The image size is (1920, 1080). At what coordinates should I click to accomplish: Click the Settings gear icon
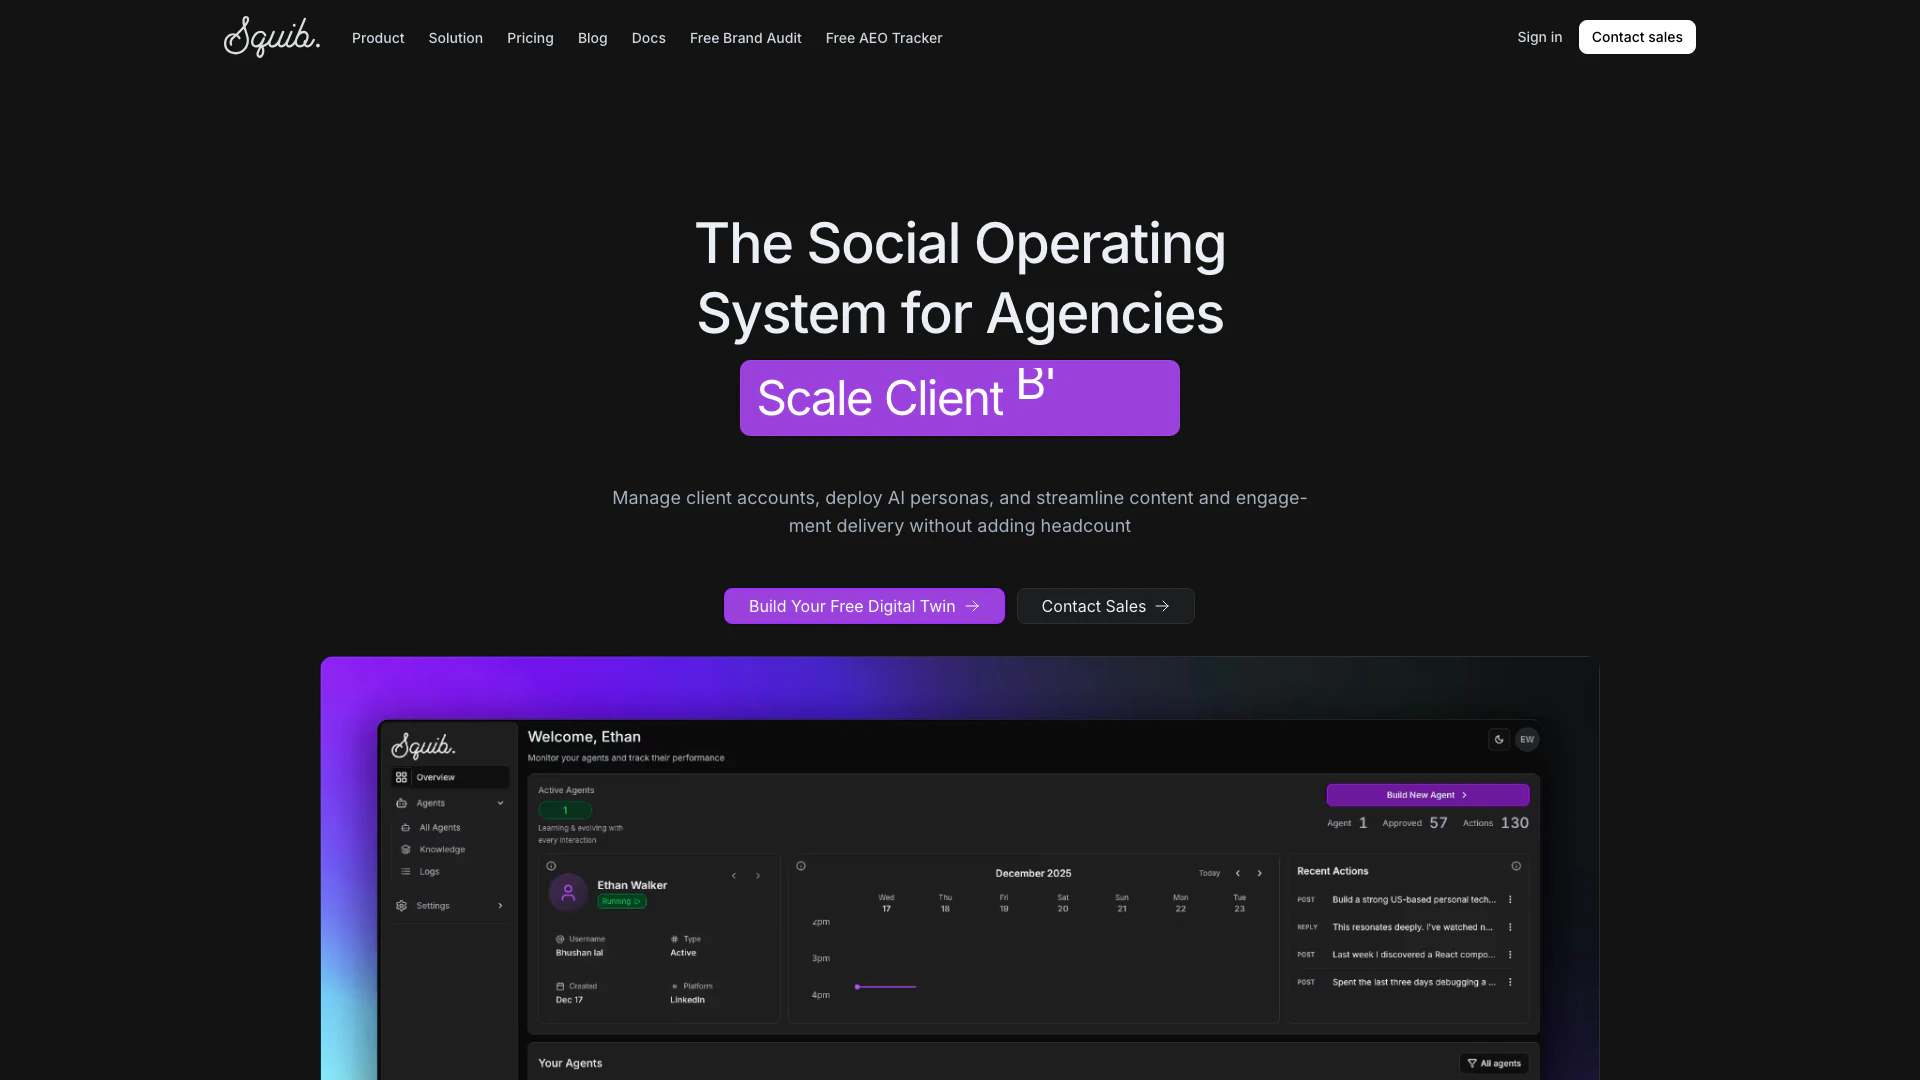401,906
